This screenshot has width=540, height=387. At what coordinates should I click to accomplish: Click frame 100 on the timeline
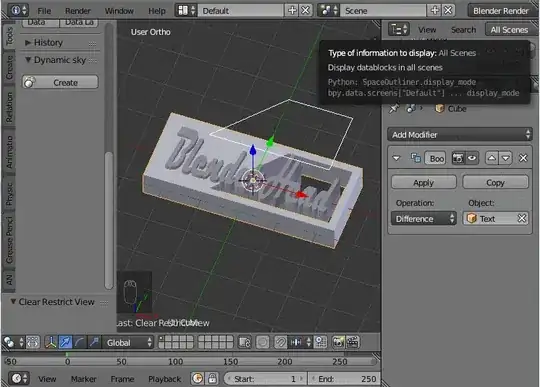(x=176, y=362)
